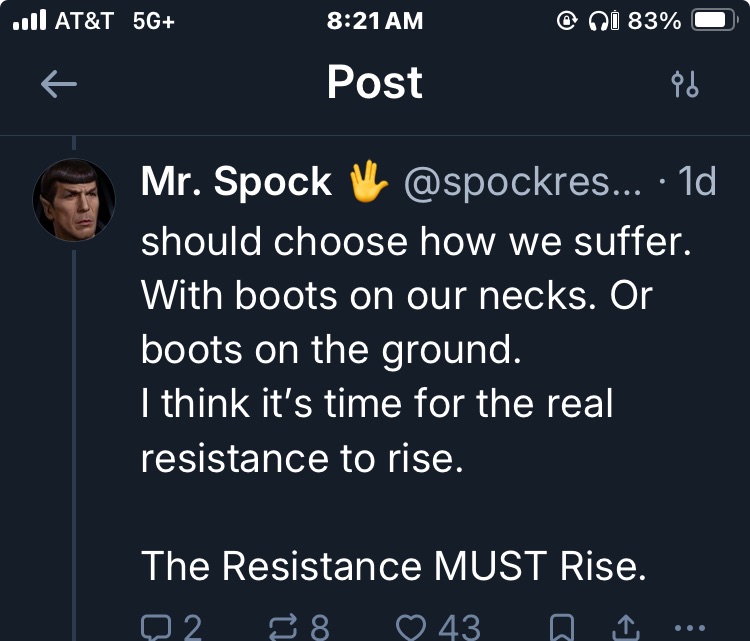Tap the back arrow in header
Viewport: 750px width, 641px height.
click(59, 85)
